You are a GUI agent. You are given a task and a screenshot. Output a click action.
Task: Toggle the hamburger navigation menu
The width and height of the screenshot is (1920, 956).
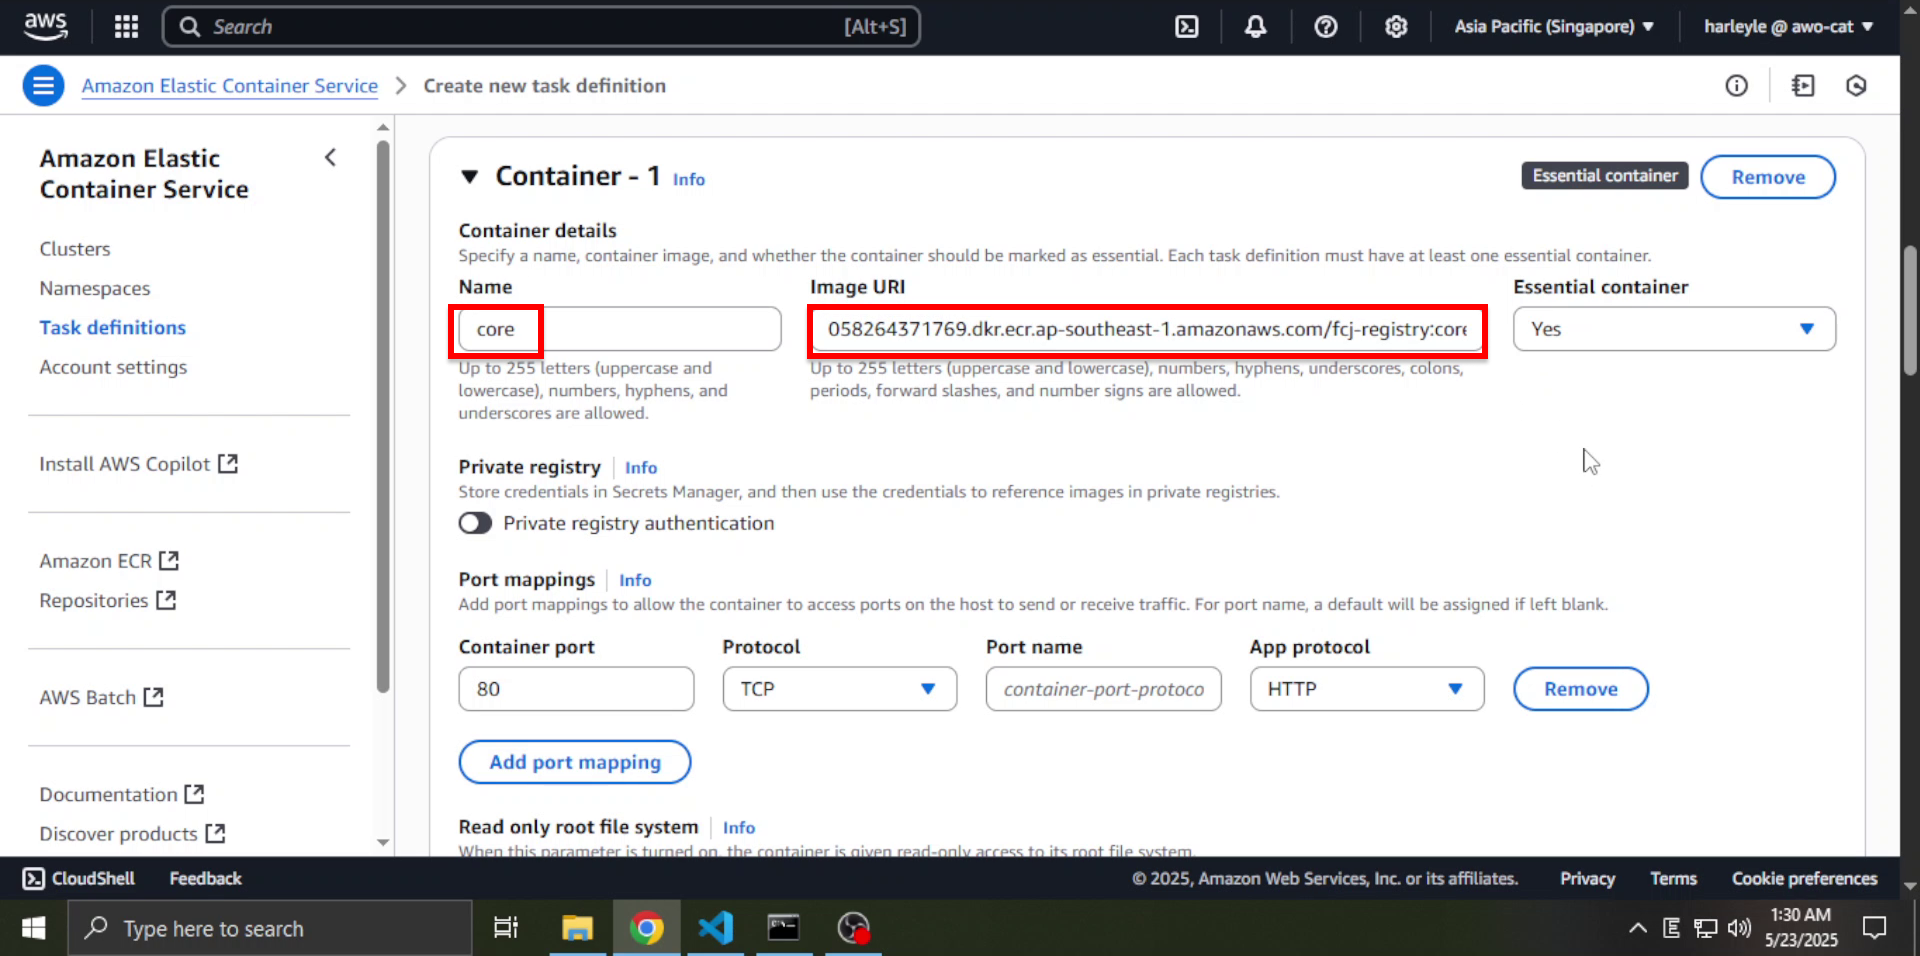point(43,86)
